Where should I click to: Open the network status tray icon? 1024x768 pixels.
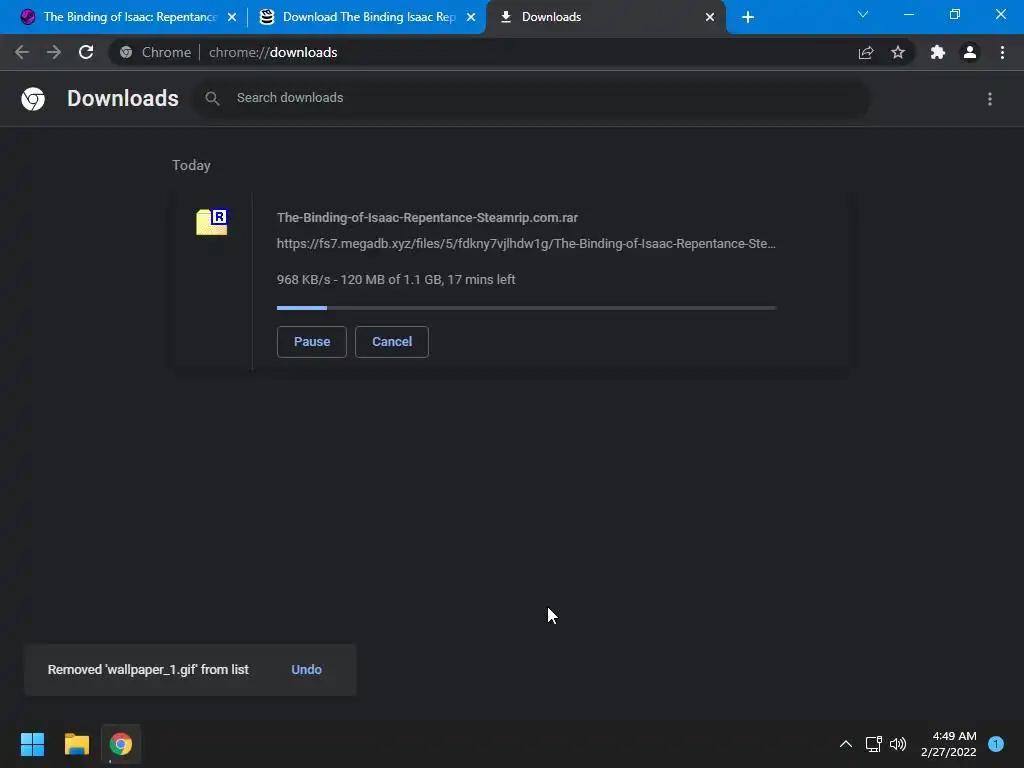pos(873,744)
